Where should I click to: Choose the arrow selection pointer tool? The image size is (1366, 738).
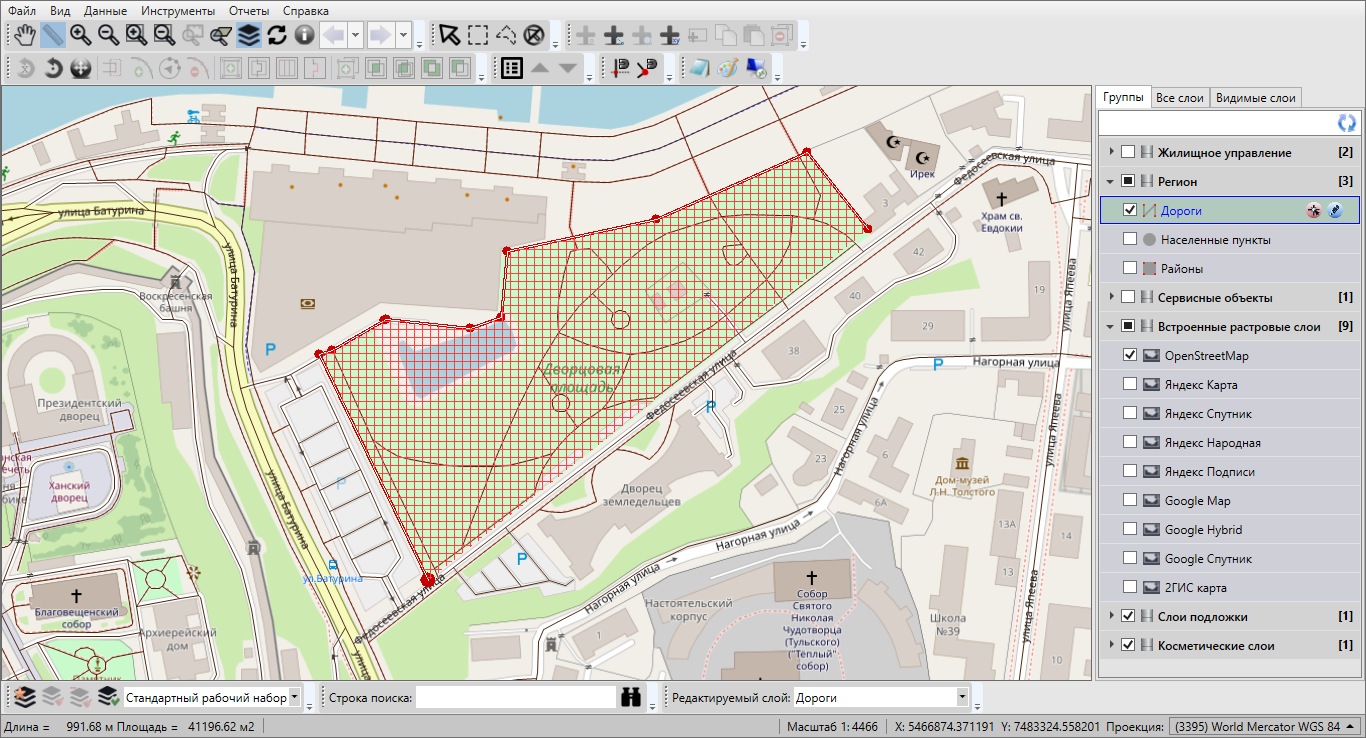tap(450, 35)
